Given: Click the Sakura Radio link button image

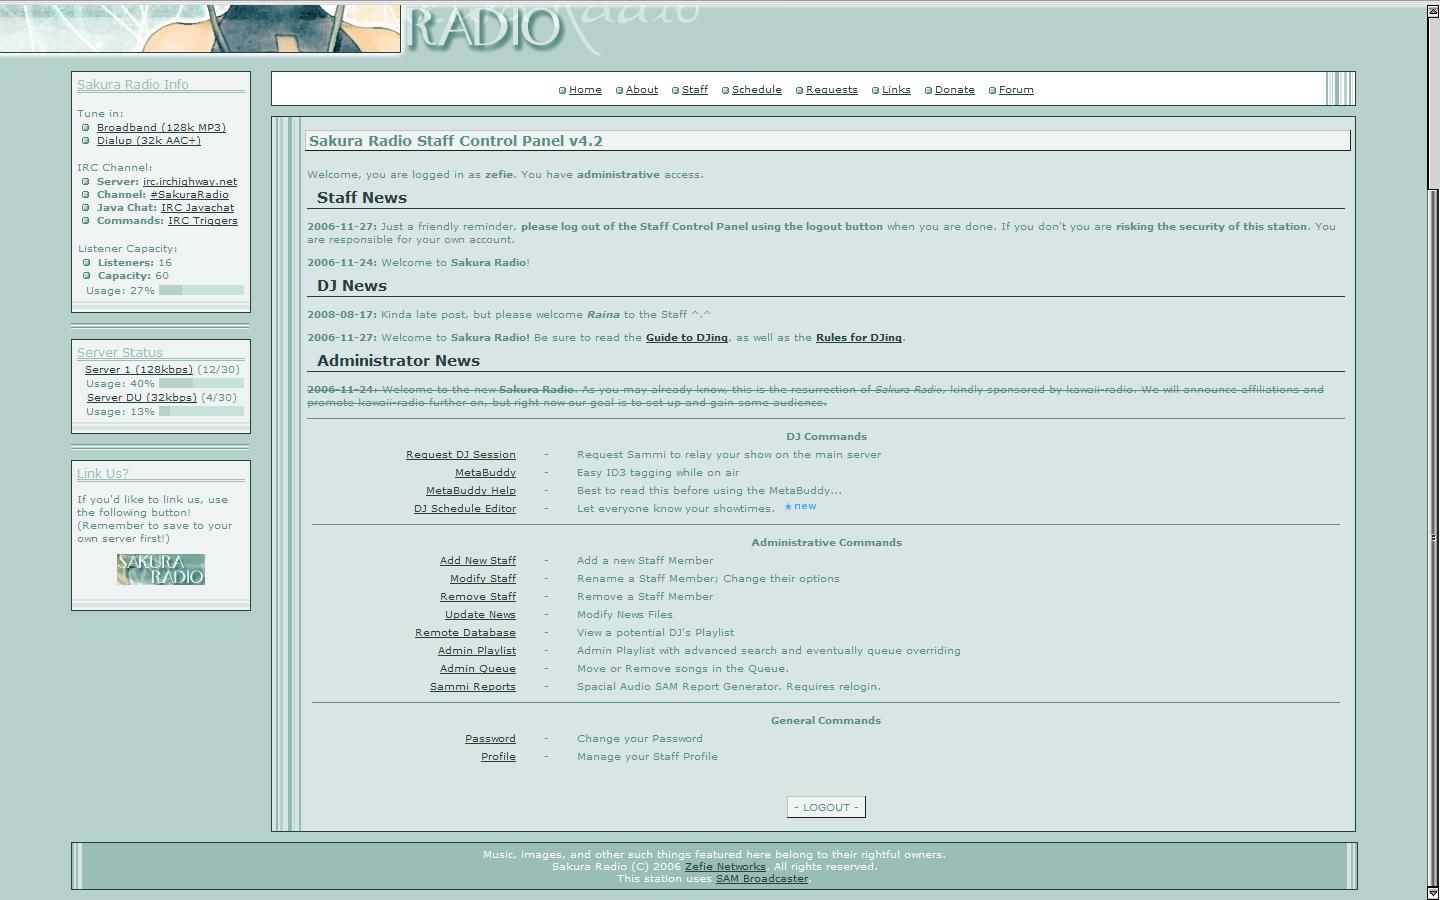Looking at the screenshot, I should [160, 569].
